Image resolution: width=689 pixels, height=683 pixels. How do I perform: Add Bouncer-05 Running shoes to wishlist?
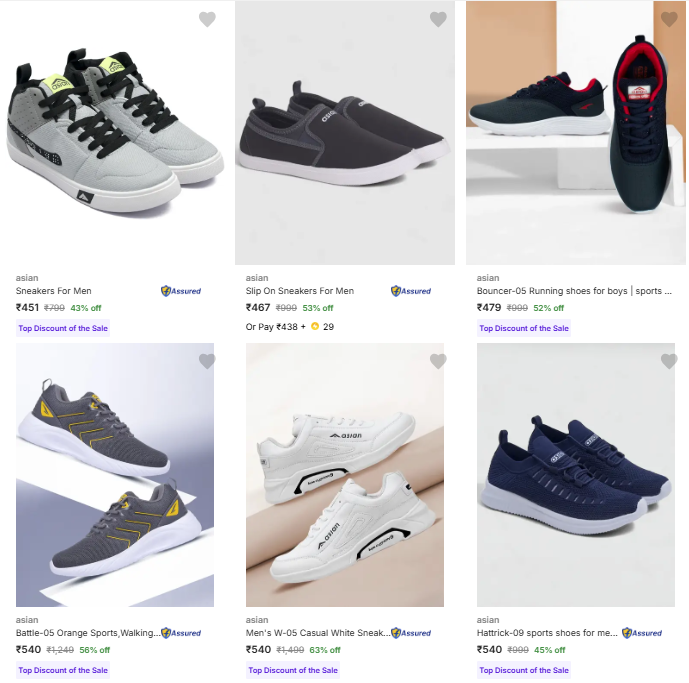pos(669,19)
